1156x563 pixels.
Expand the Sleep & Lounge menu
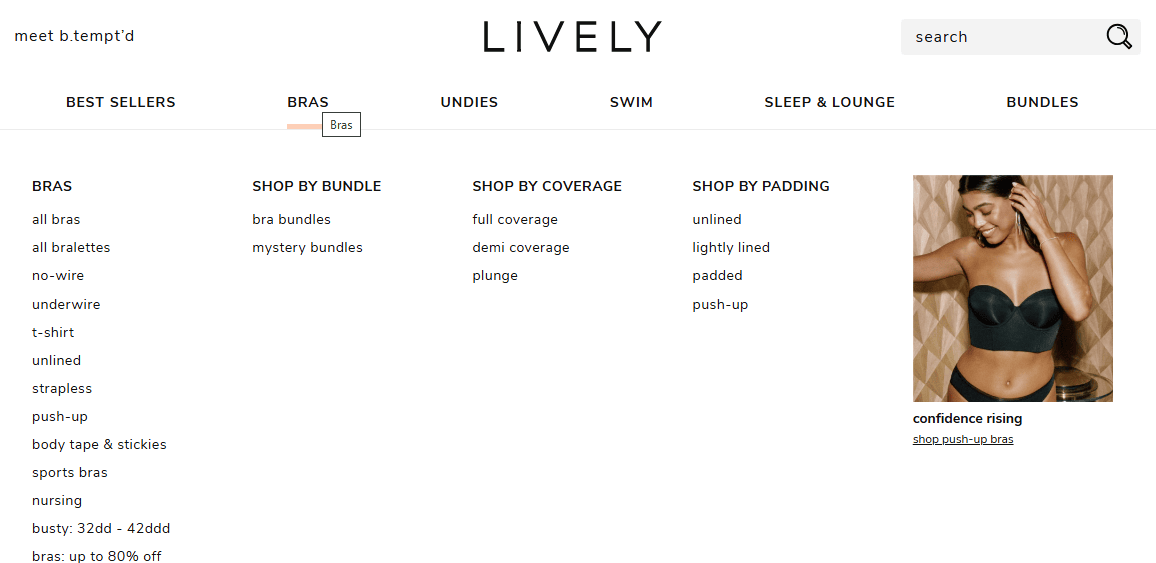(829, 102)
